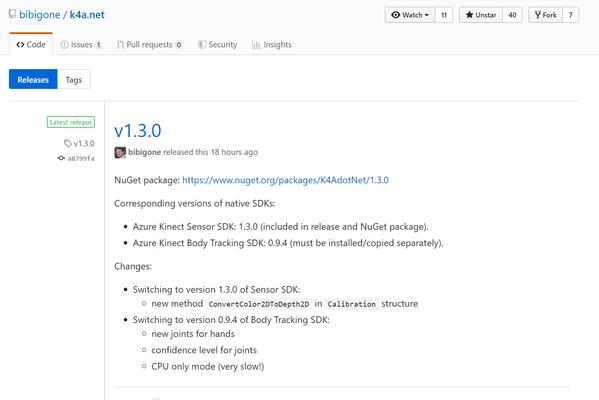Click the shield icon on Security tab
This screenshot has height=400, width=599.
(202, 45)
